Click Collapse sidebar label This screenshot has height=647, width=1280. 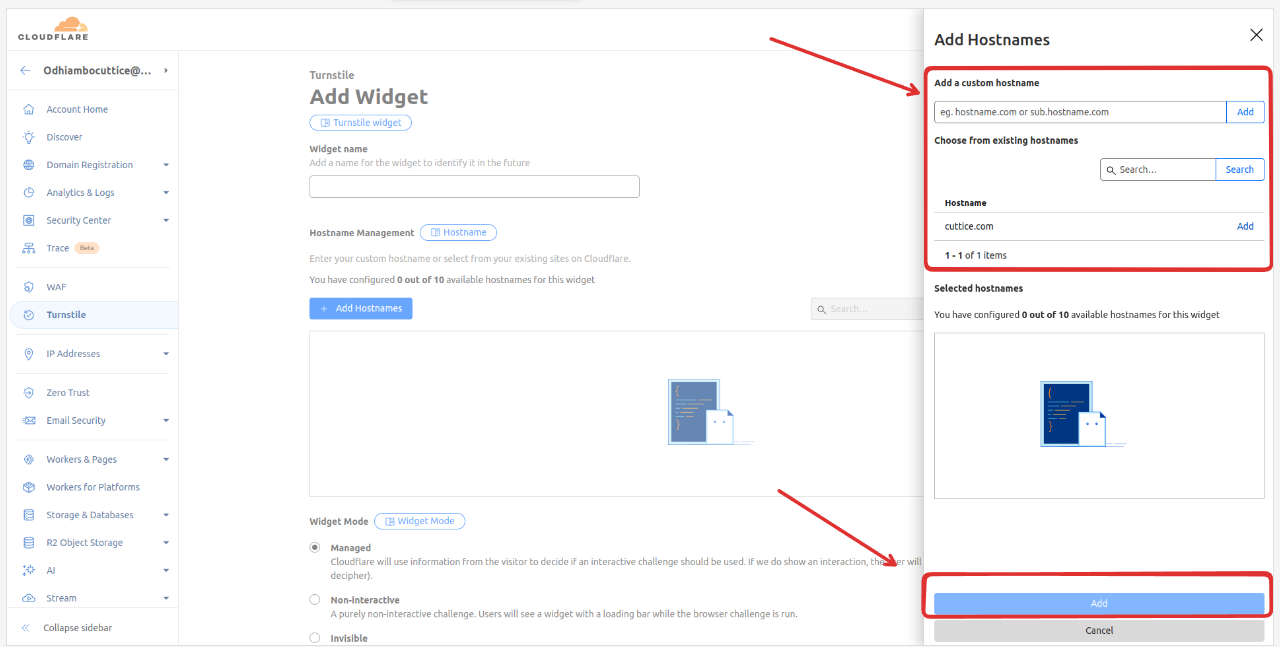(78, 628)
